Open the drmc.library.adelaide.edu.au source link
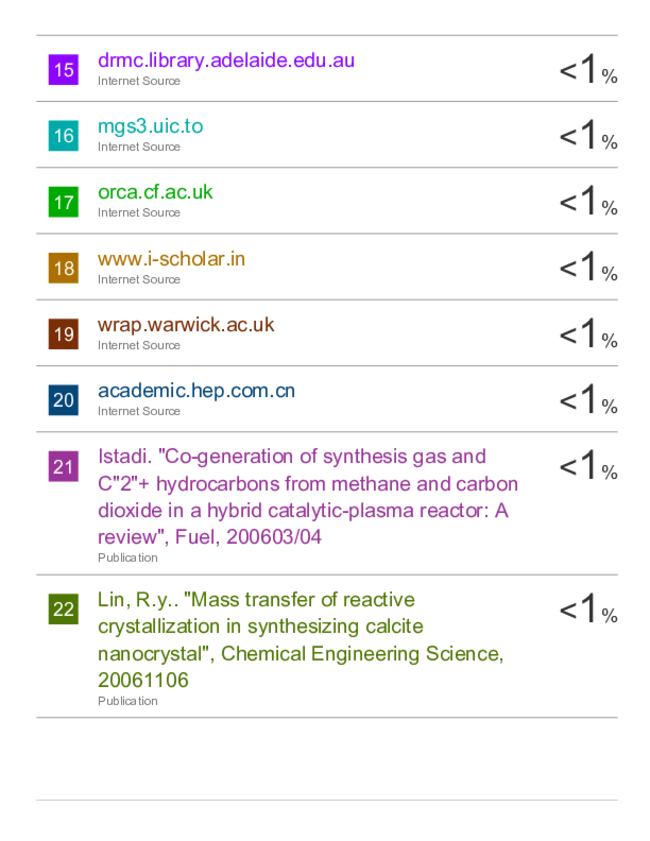Image resolution: width=650 pixels, height=841 pixels. tap(226, 61)
